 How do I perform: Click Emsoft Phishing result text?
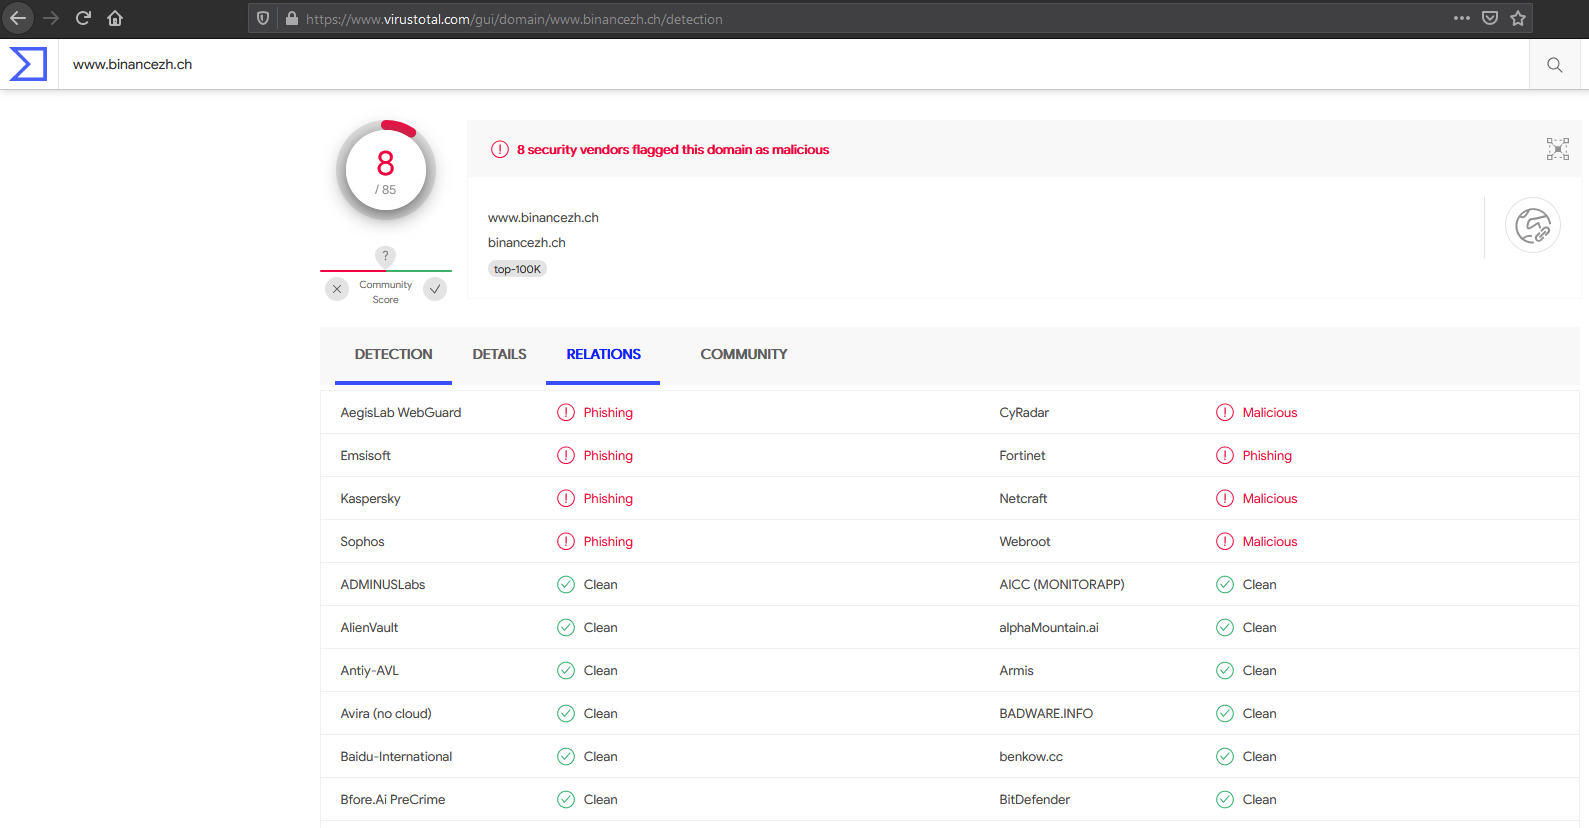608,455
